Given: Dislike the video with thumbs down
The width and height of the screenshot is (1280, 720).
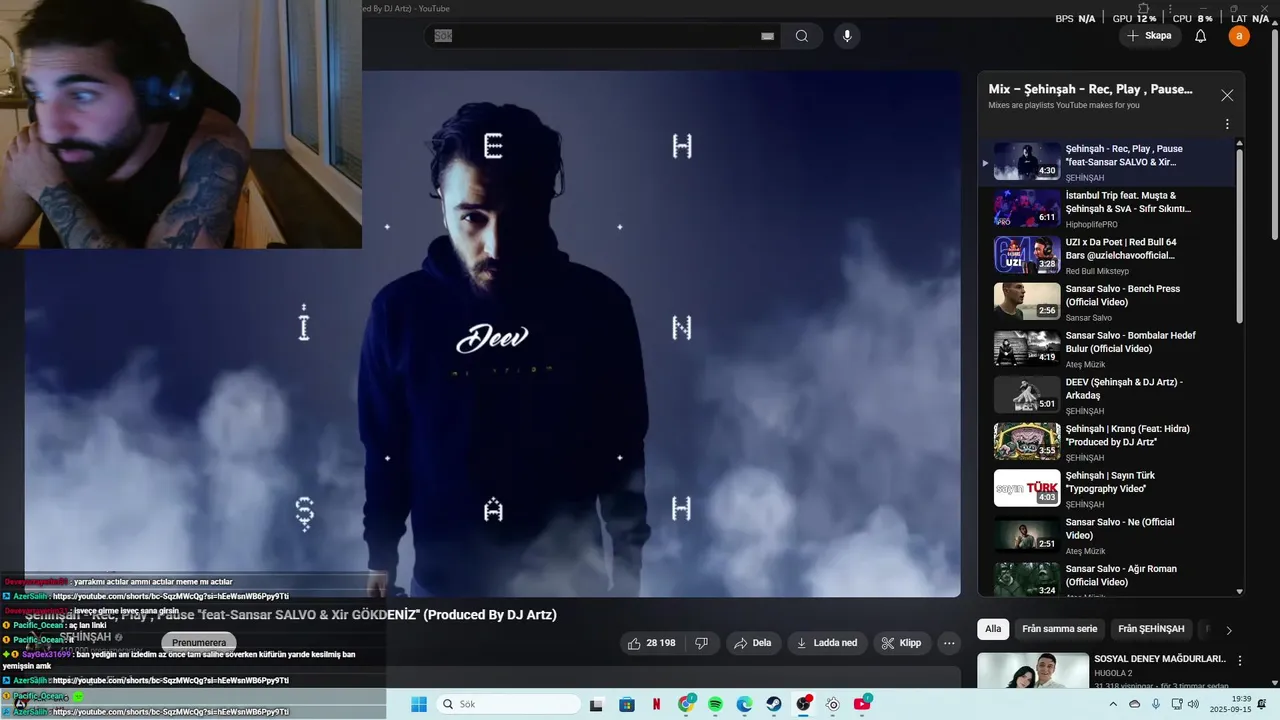Looking at the screenshot, I should [x=702, y=643].
